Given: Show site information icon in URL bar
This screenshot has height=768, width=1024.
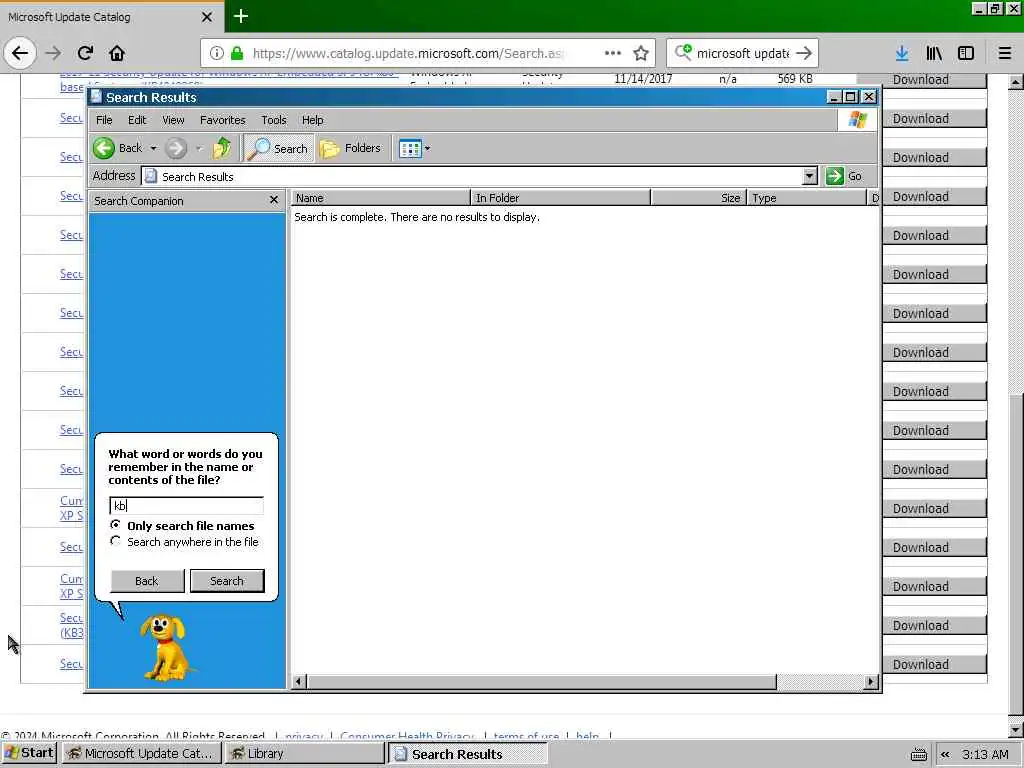Looking at the screenshot, I should point(217,53).
